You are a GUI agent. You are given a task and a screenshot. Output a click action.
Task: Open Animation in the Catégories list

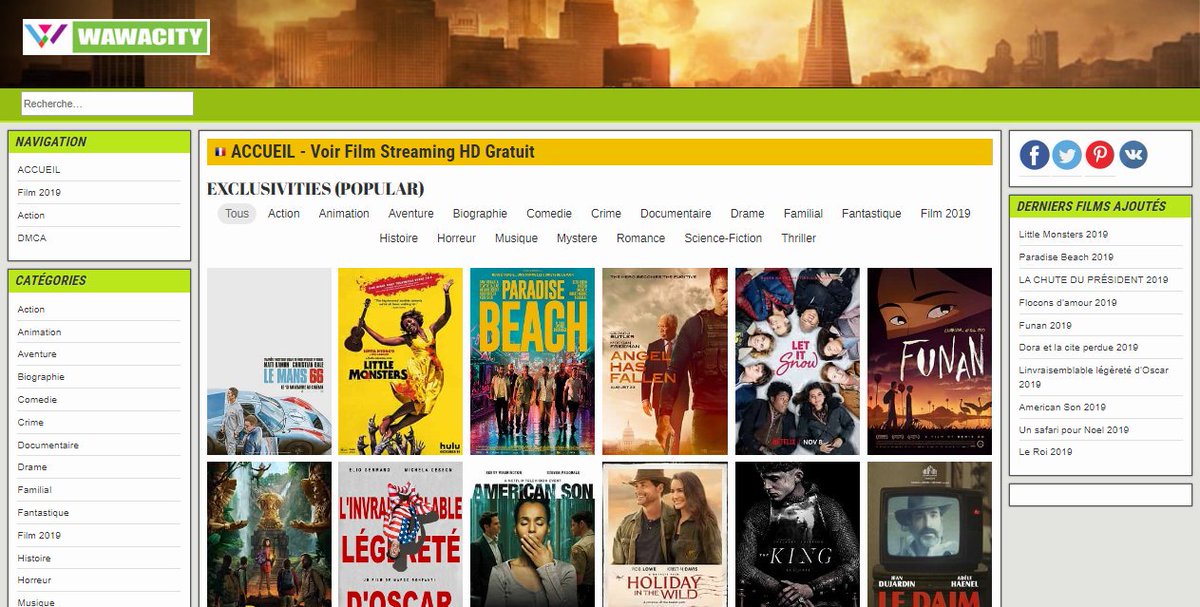pyautogui.click(x=39, y=332)
